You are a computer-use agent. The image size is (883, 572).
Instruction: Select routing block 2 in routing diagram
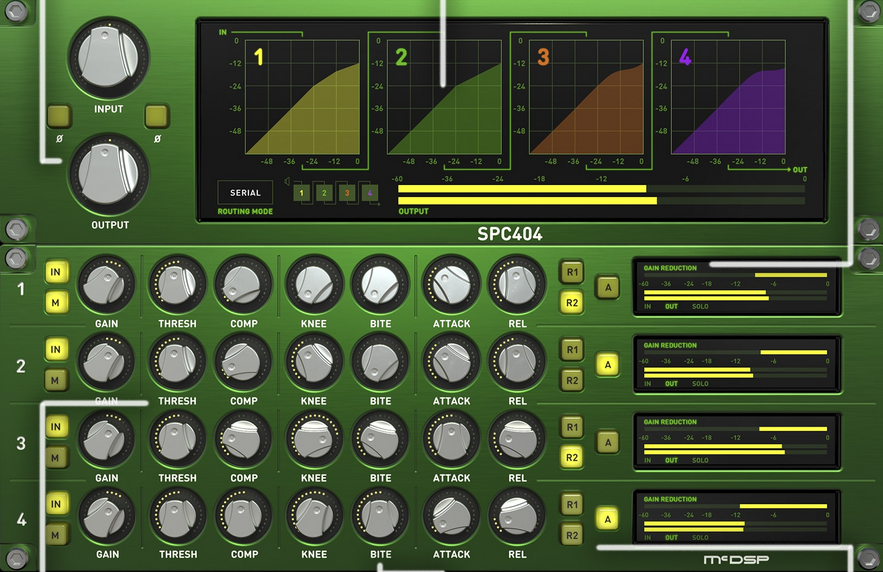click(x=324, y=193)
